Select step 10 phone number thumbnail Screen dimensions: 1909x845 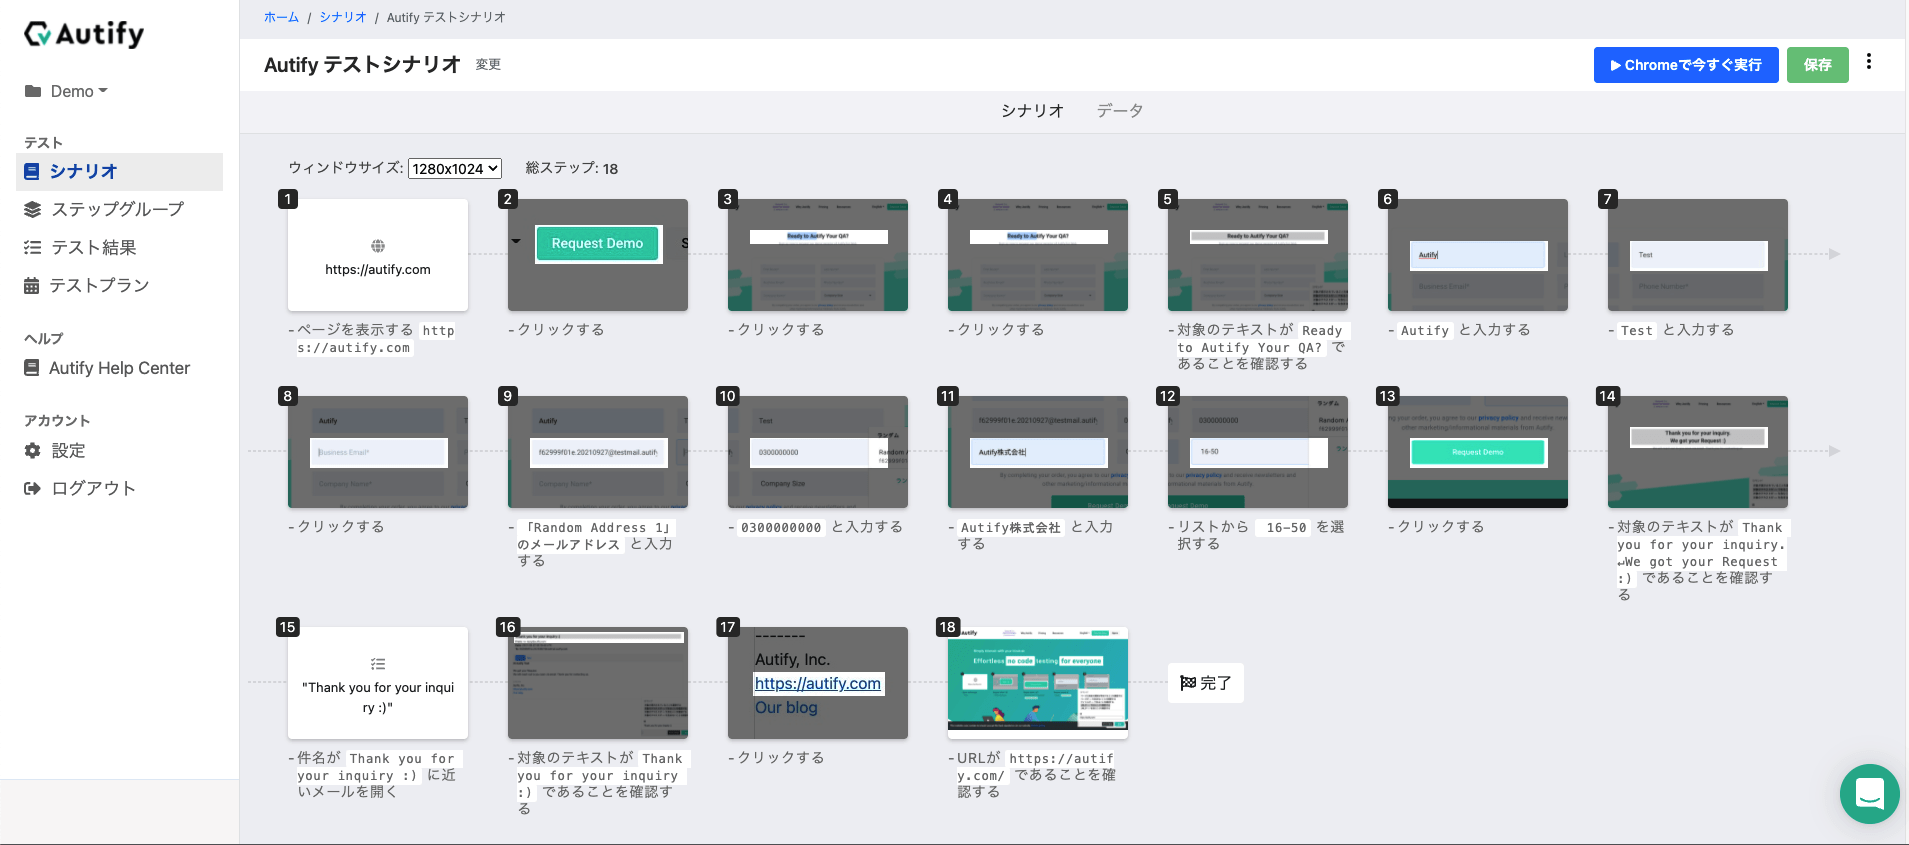pos(818,452)
